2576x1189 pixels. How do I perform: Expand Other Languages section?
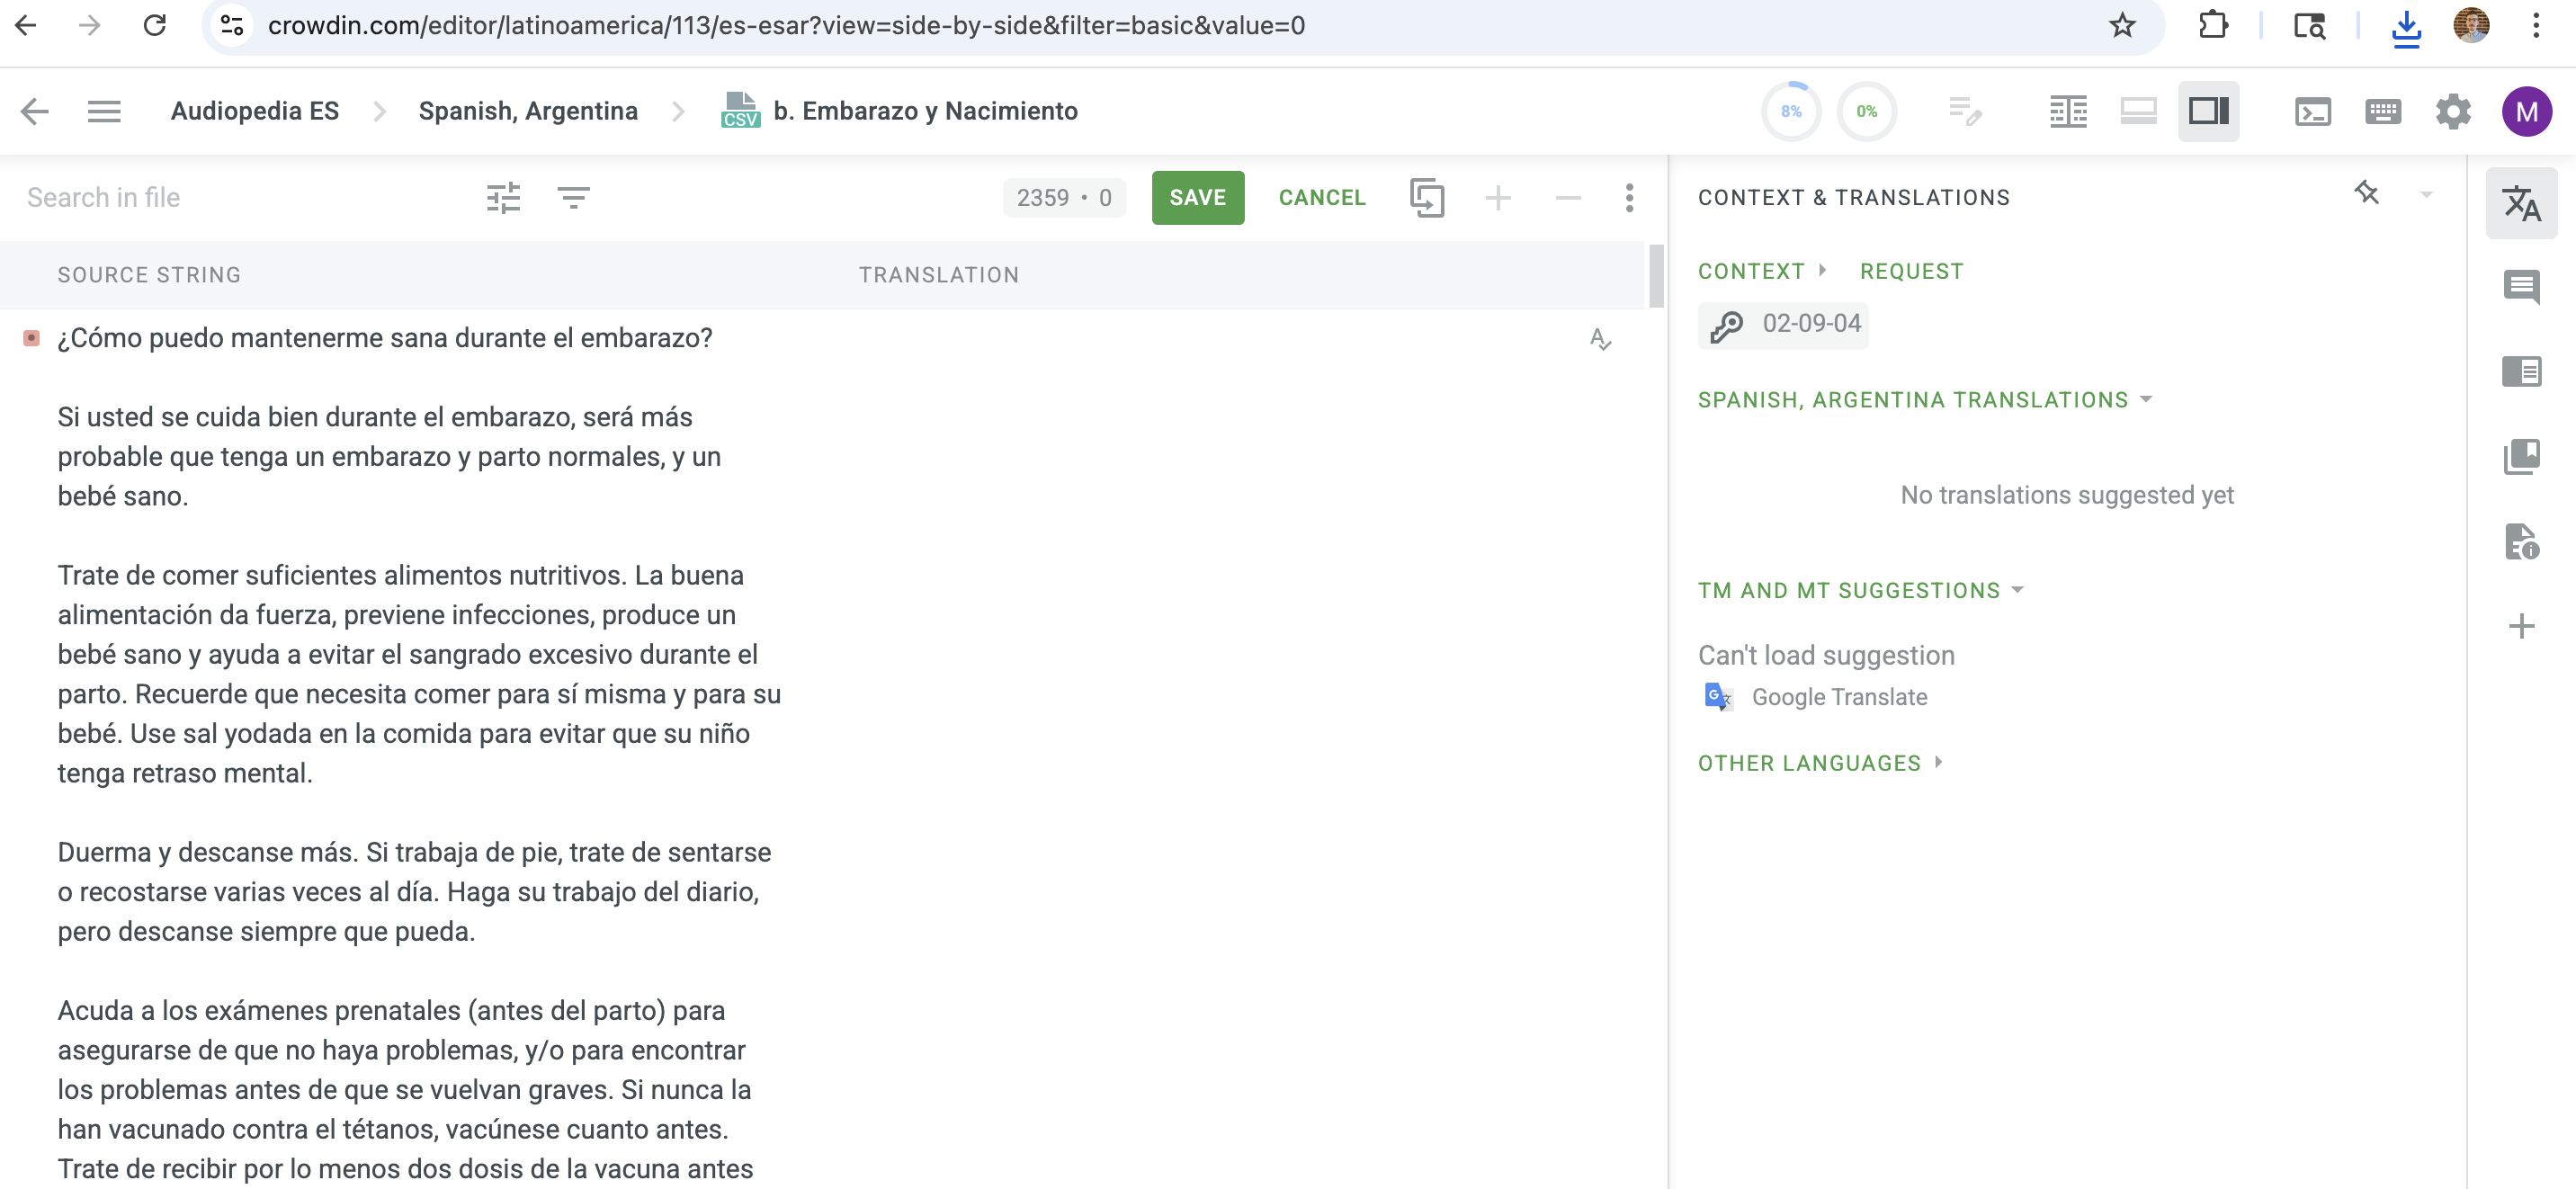[x=1820, y=763]
